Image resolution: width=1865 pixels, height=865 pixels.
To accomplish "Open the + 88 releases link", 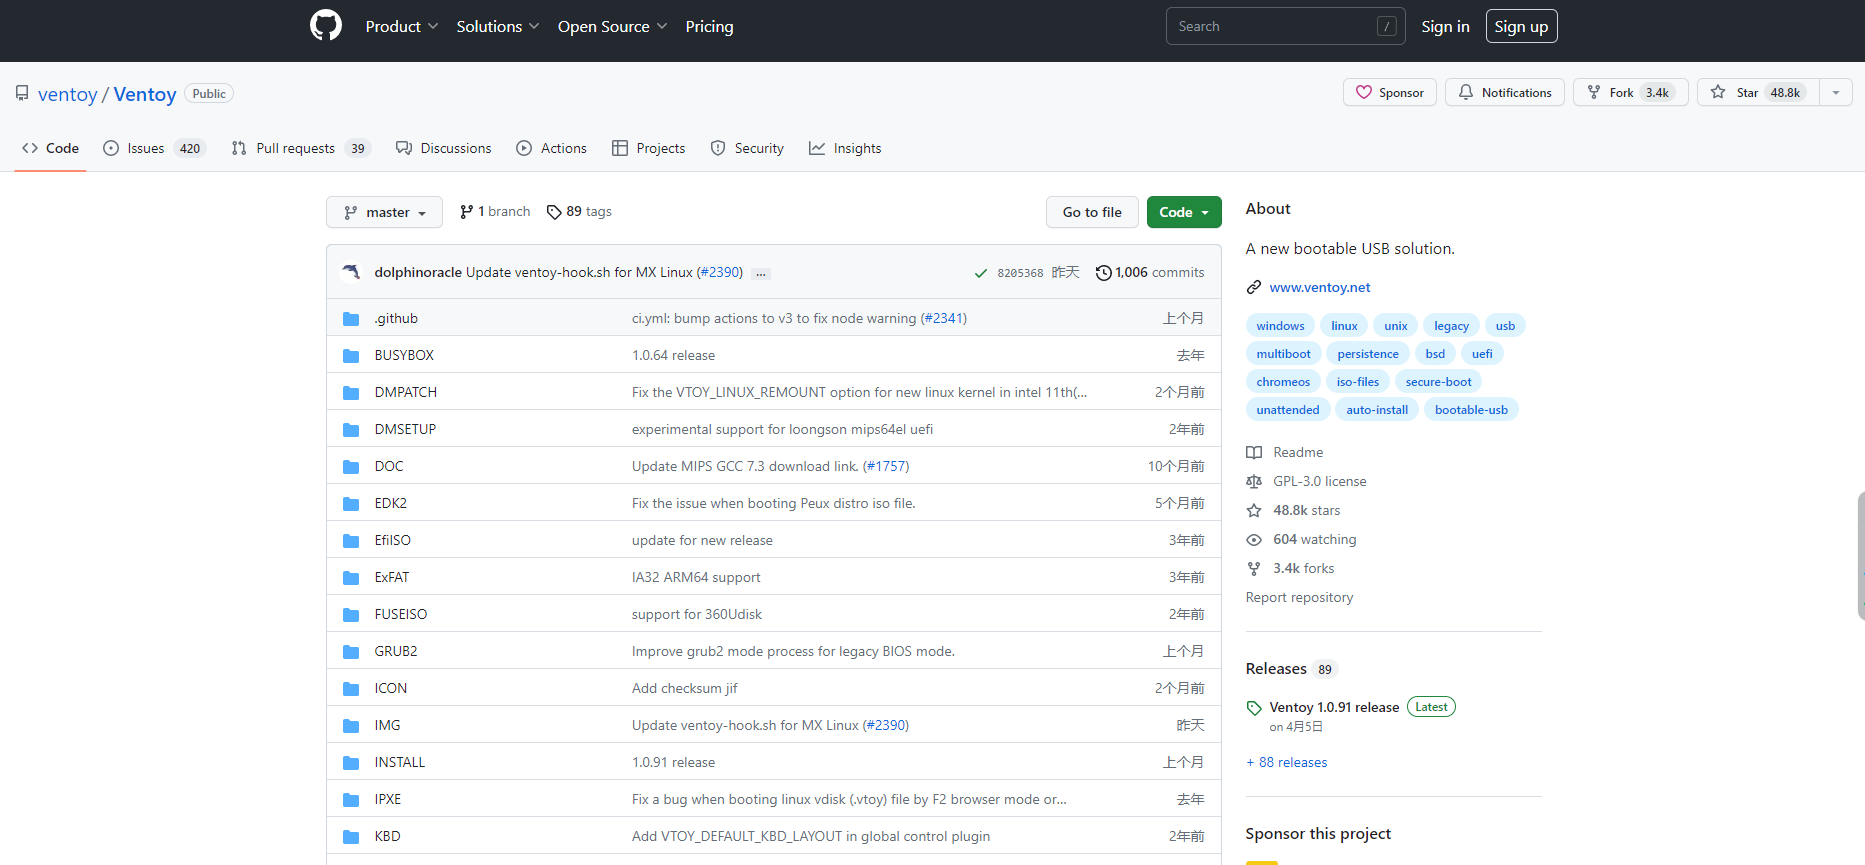I will click(x=1287, y=763).
